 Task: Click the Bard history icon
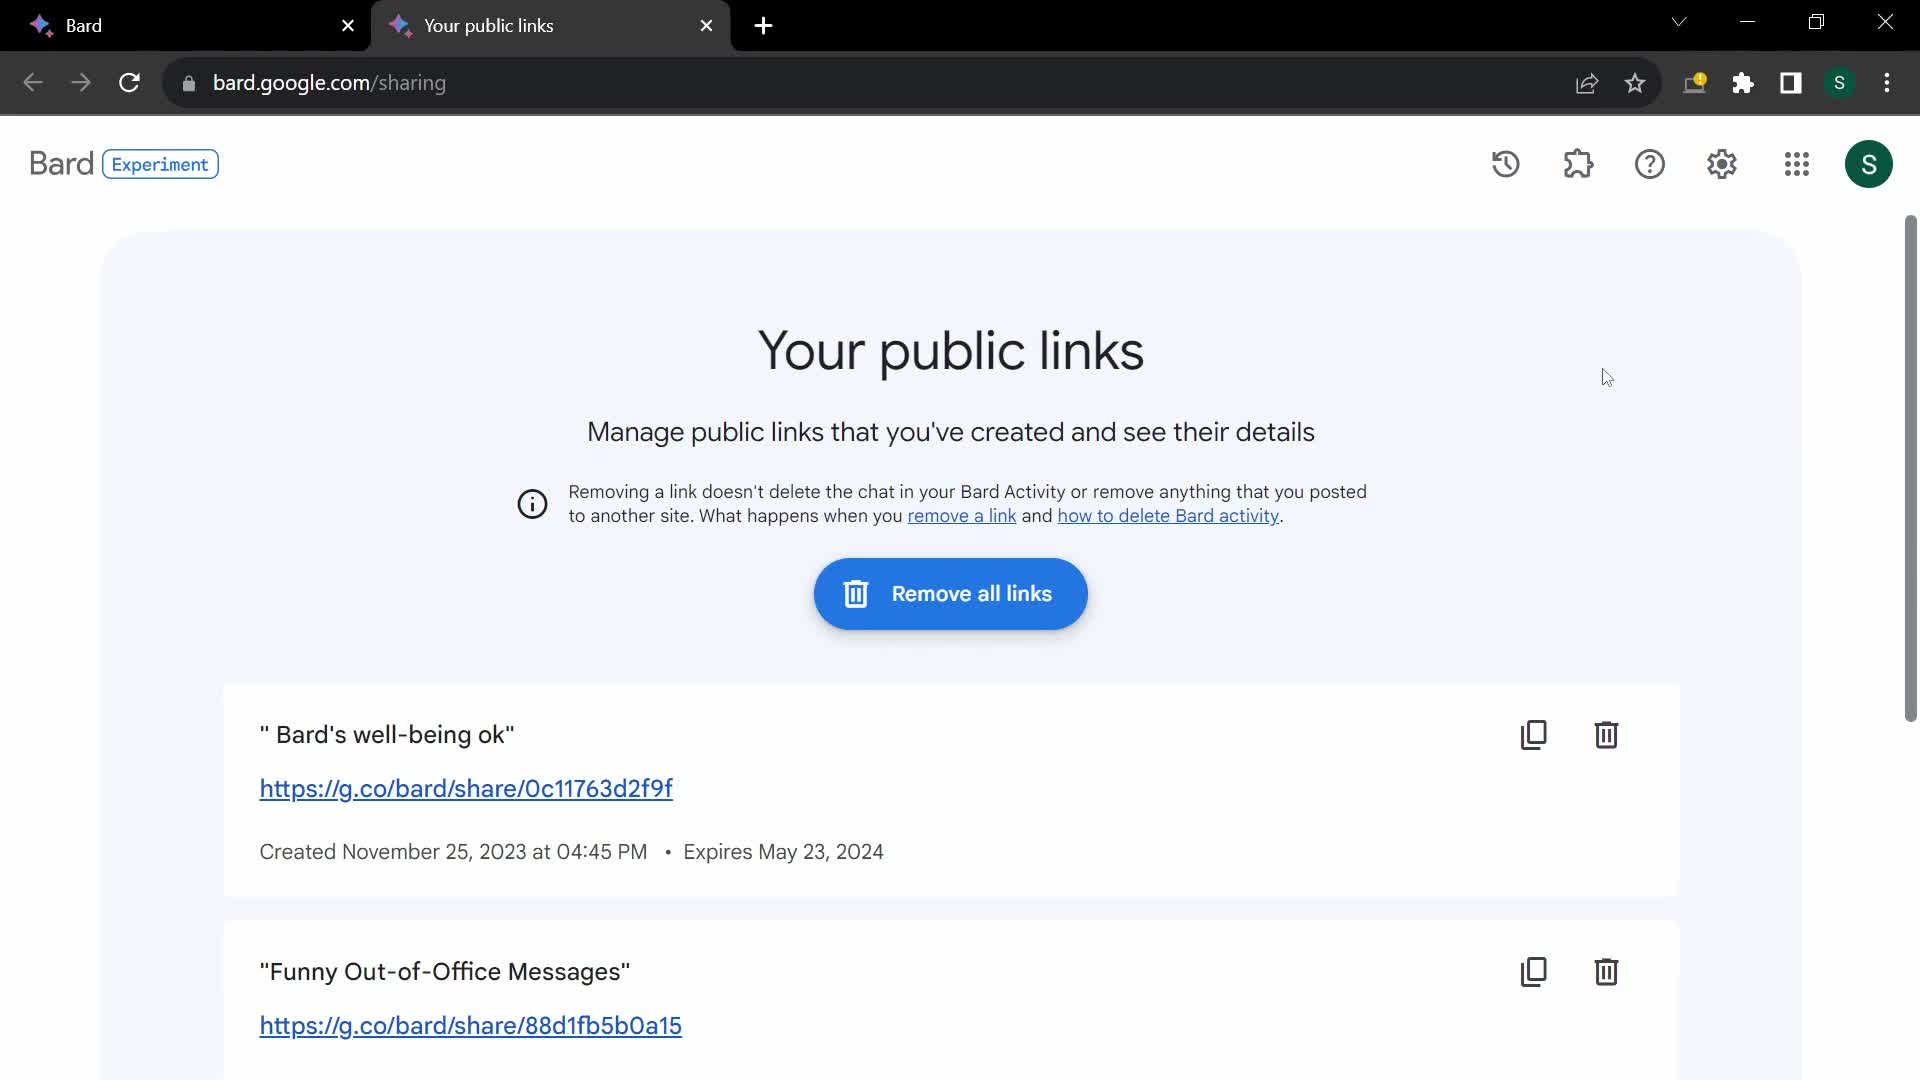click(x=1507, y=164)
